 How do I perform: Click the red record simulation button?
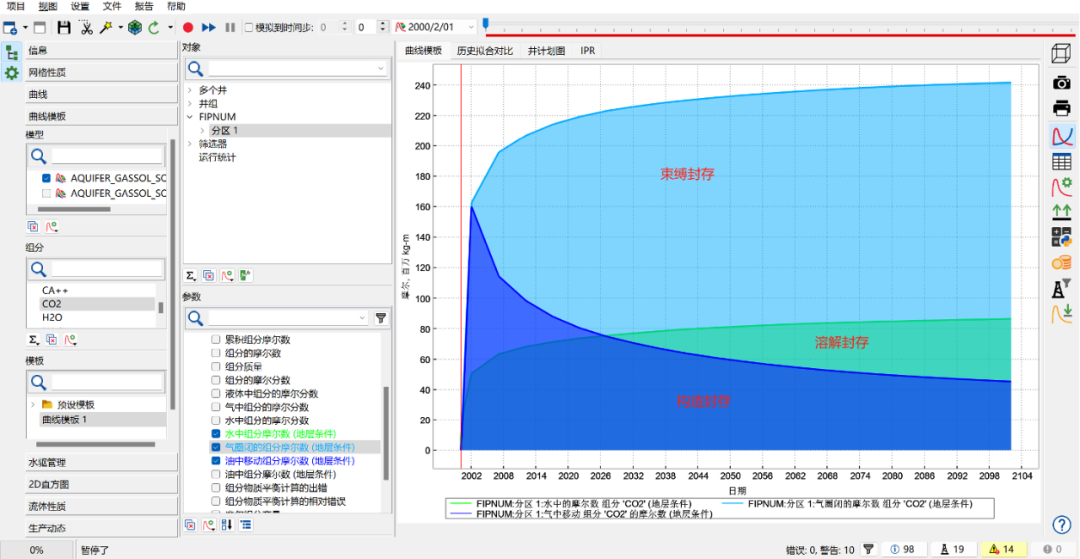pos(187,28)
